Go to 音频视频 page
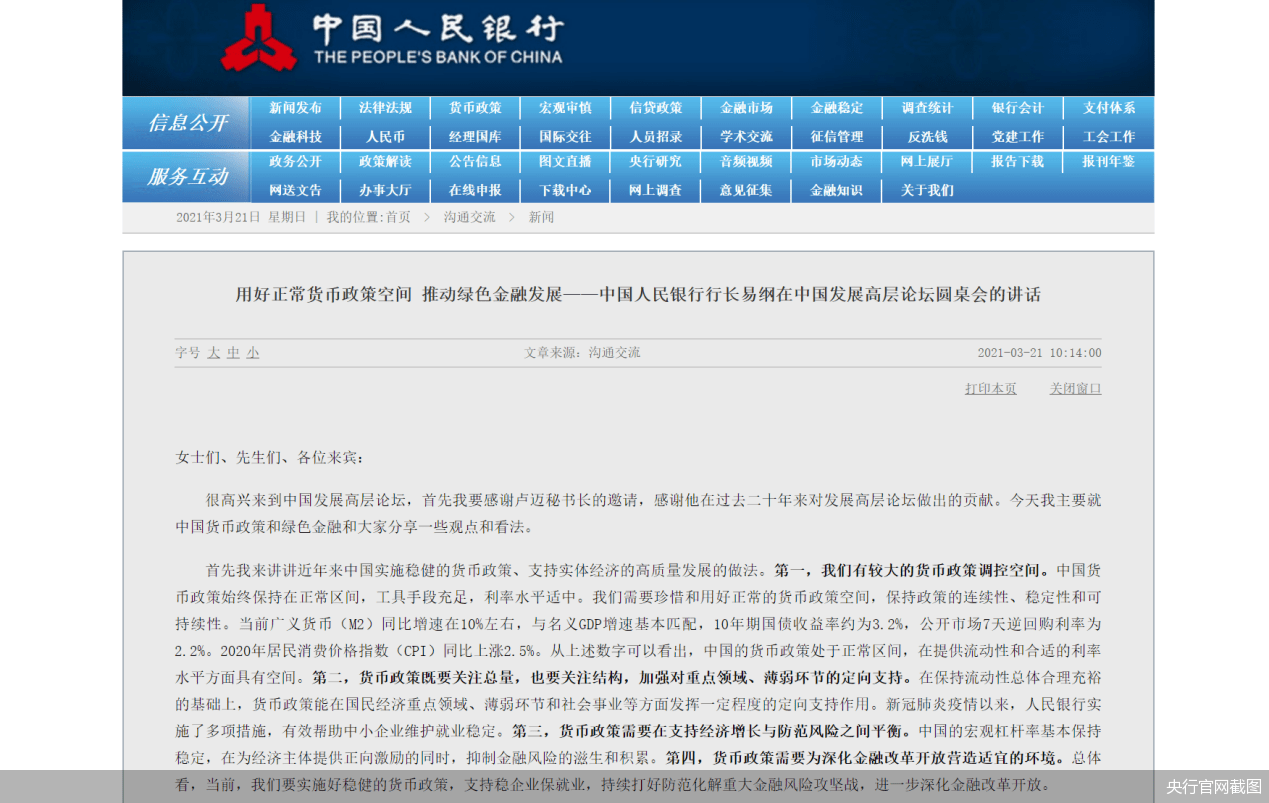Viewport: 1269px width, 803px height. point(746,161)
